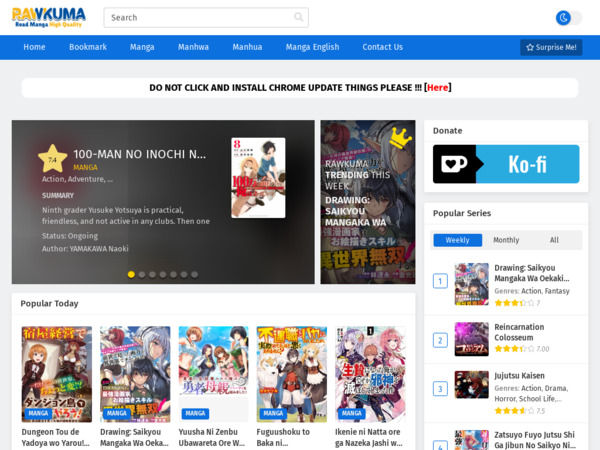Click star rating of Jujutsu Kaisen
The height and width of the screenshot is (450, 600).
tap(514, 411)
